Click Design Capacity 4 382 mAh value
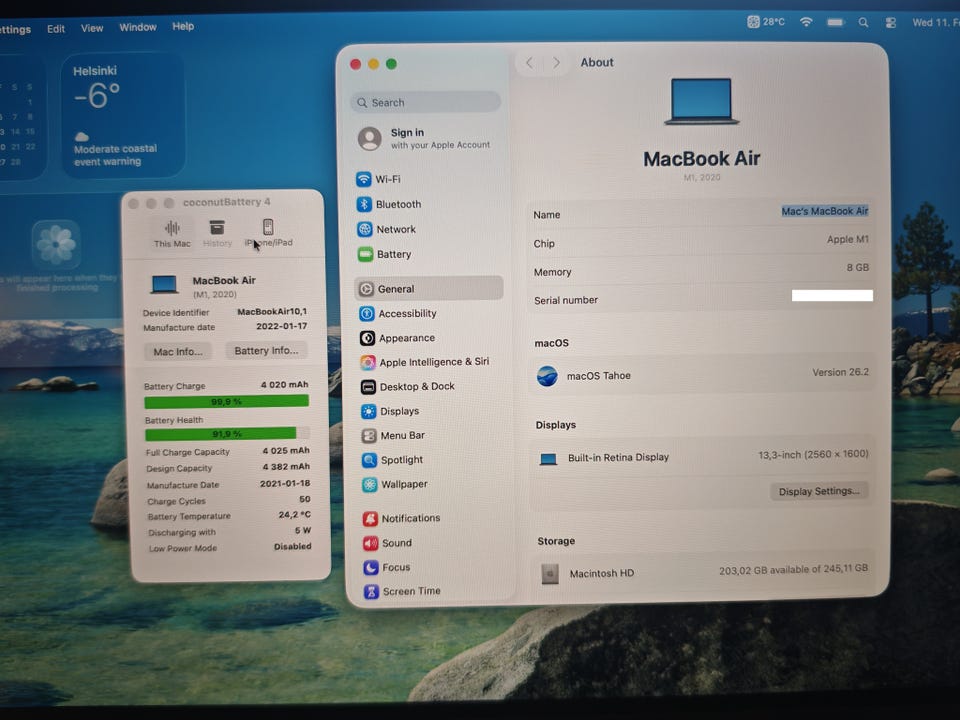 [286, 467]
